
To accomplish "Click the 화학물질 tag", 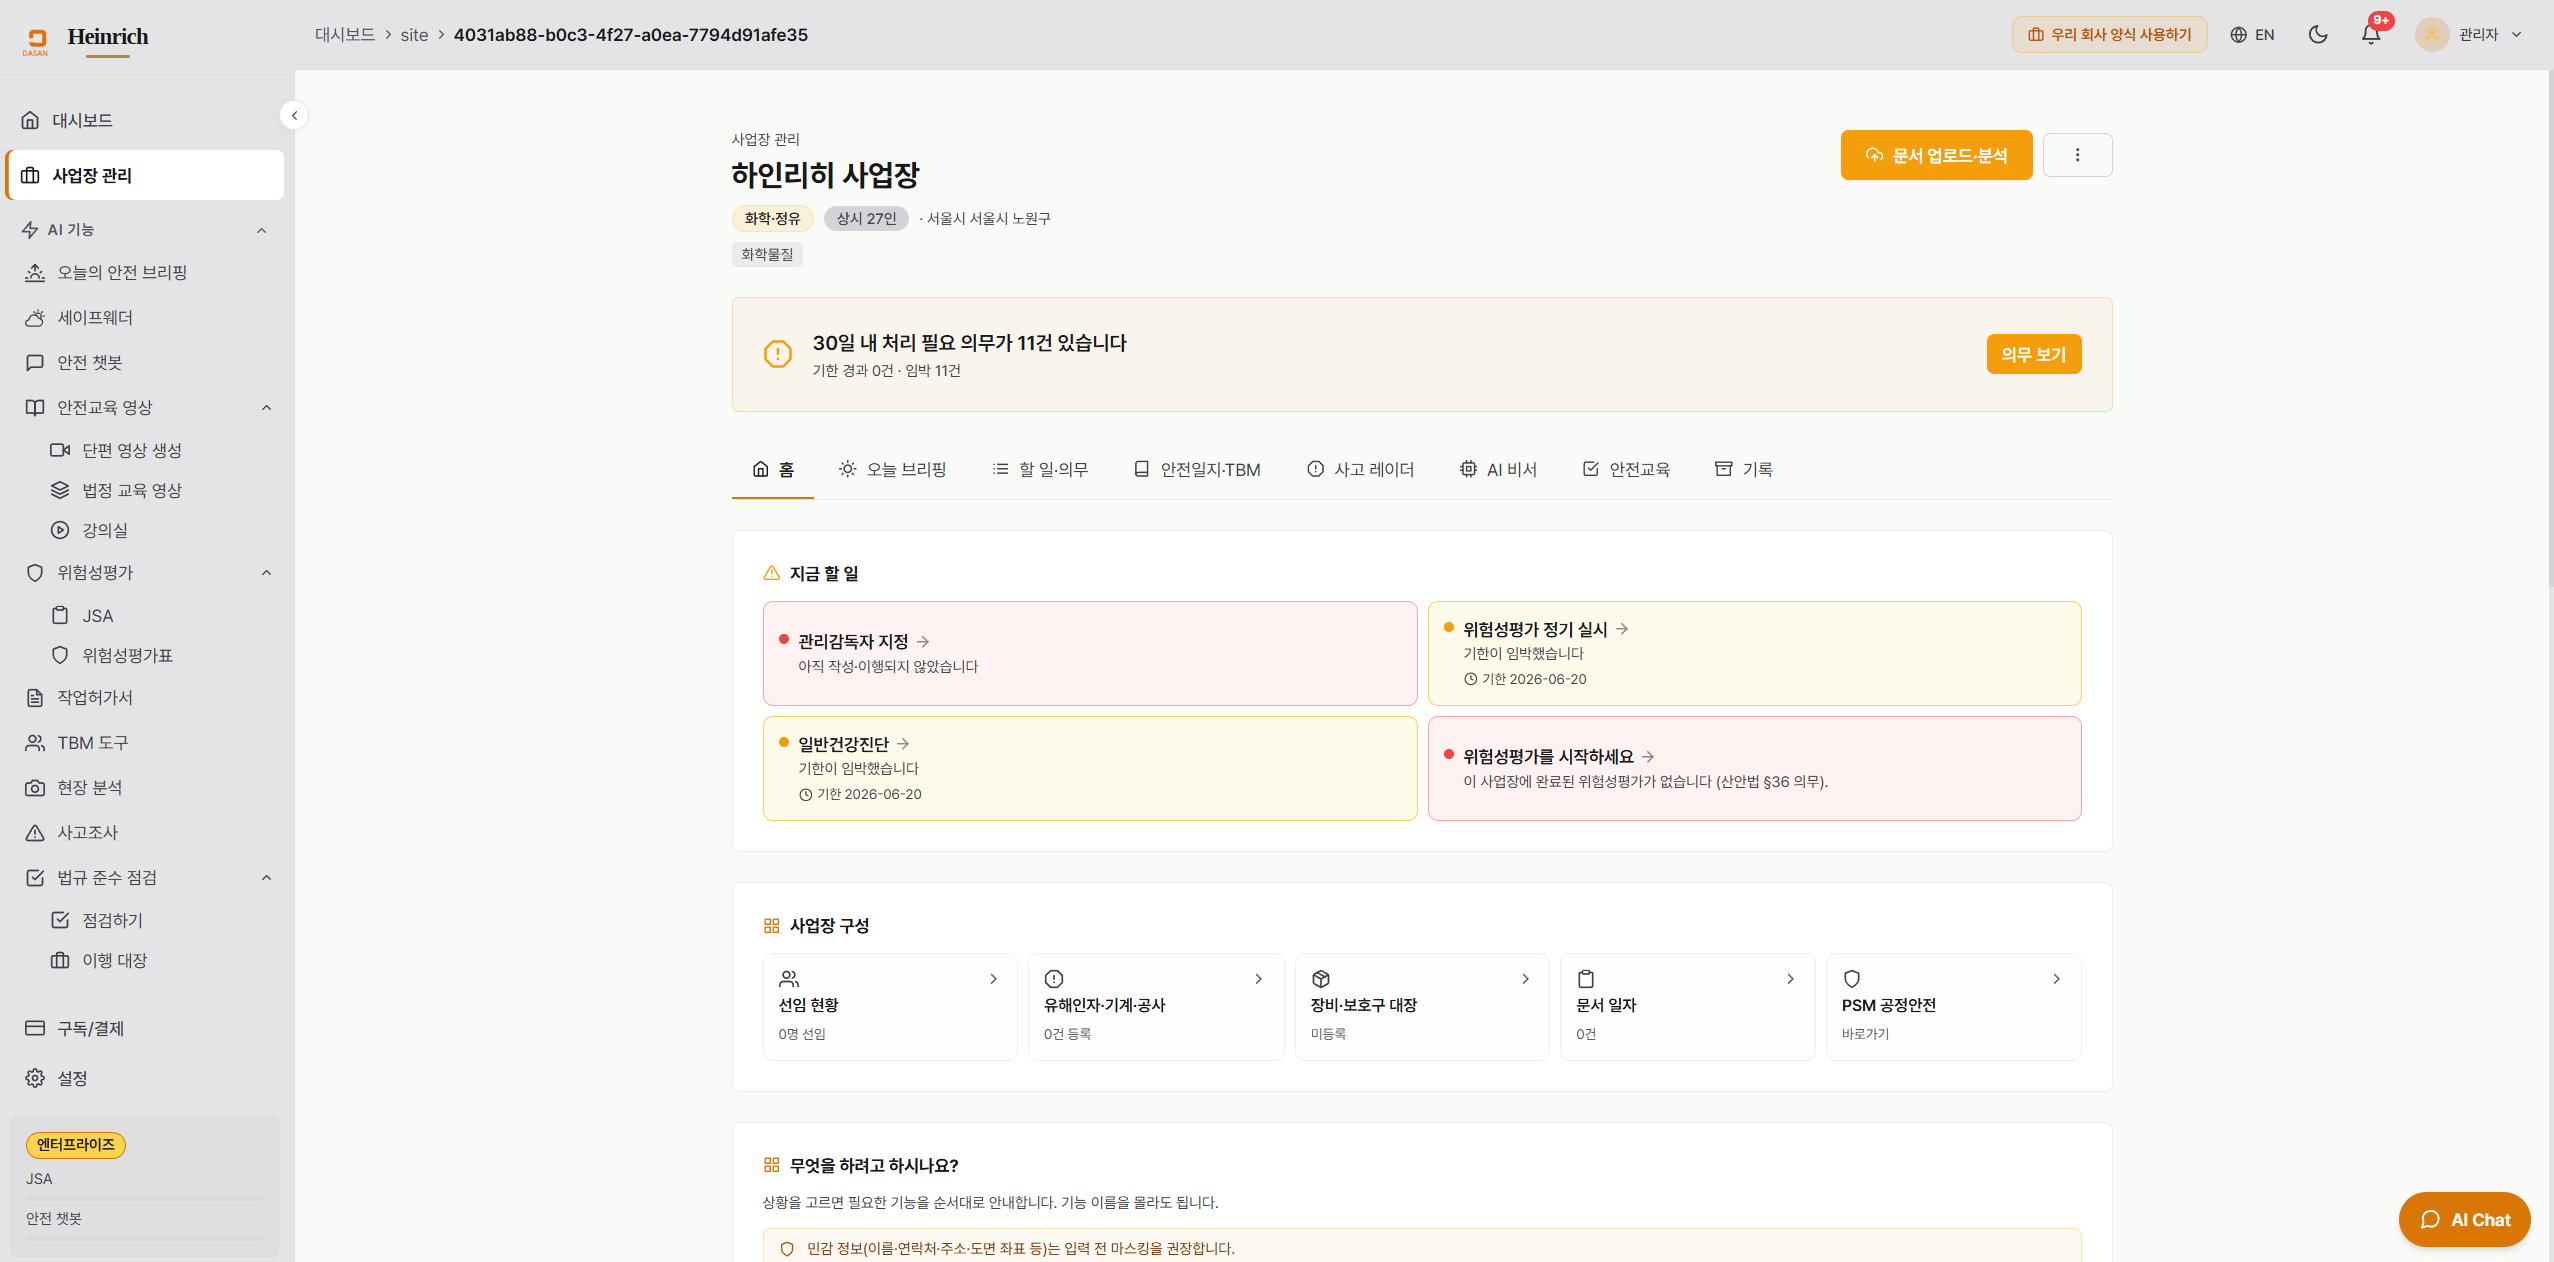I will [x=767, y=254].
